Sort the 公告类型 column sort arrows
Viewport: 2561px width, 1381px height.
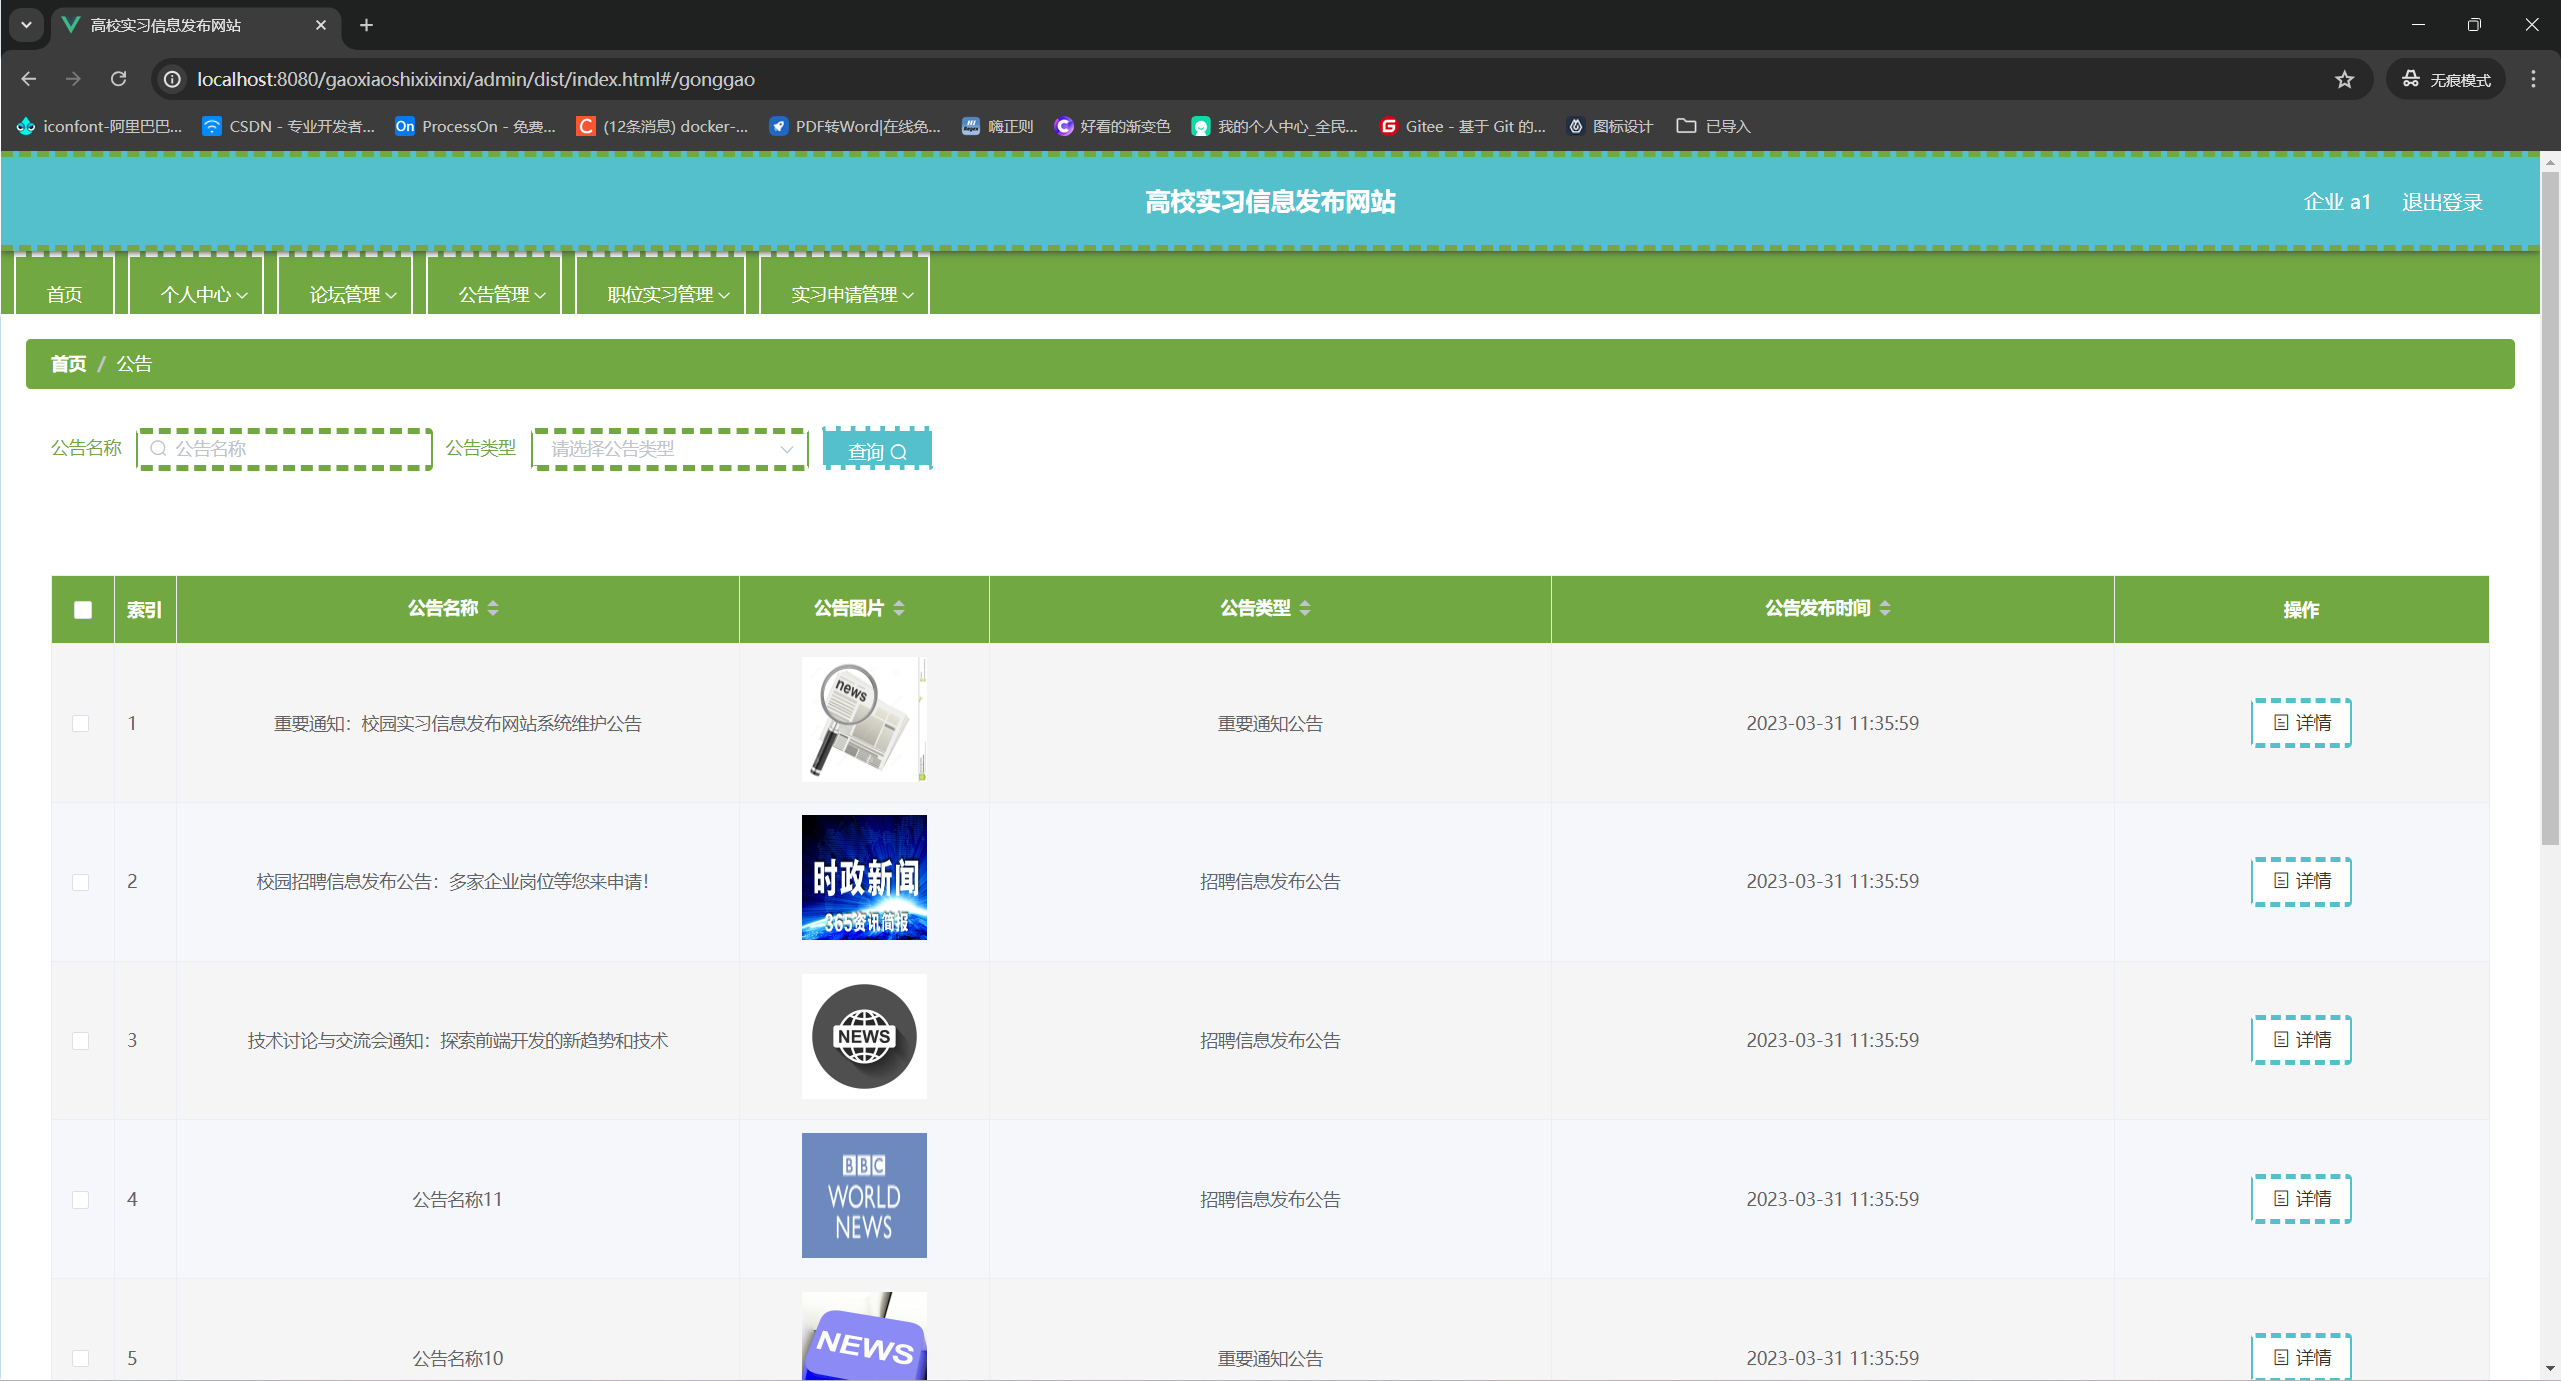(x=1305, y=608)
